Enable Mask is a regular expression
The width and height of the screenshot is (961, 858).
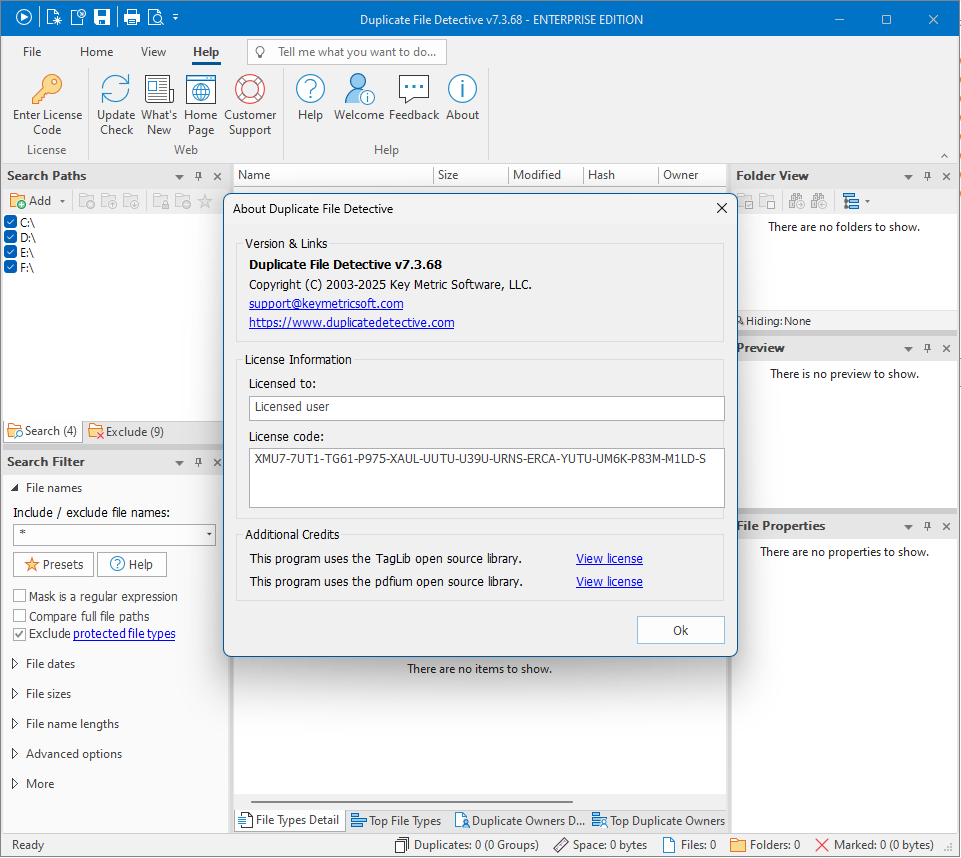click(x=20, y=596)
